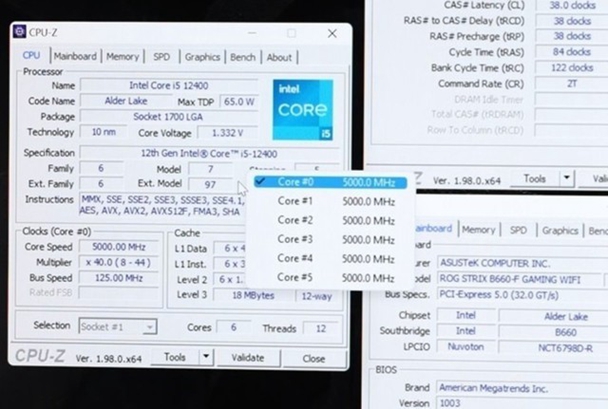Click the Bus Specs PCI-Express 5.0 value
The height and width of the screenshot is (409, 608).
click(x=522, y=295)
